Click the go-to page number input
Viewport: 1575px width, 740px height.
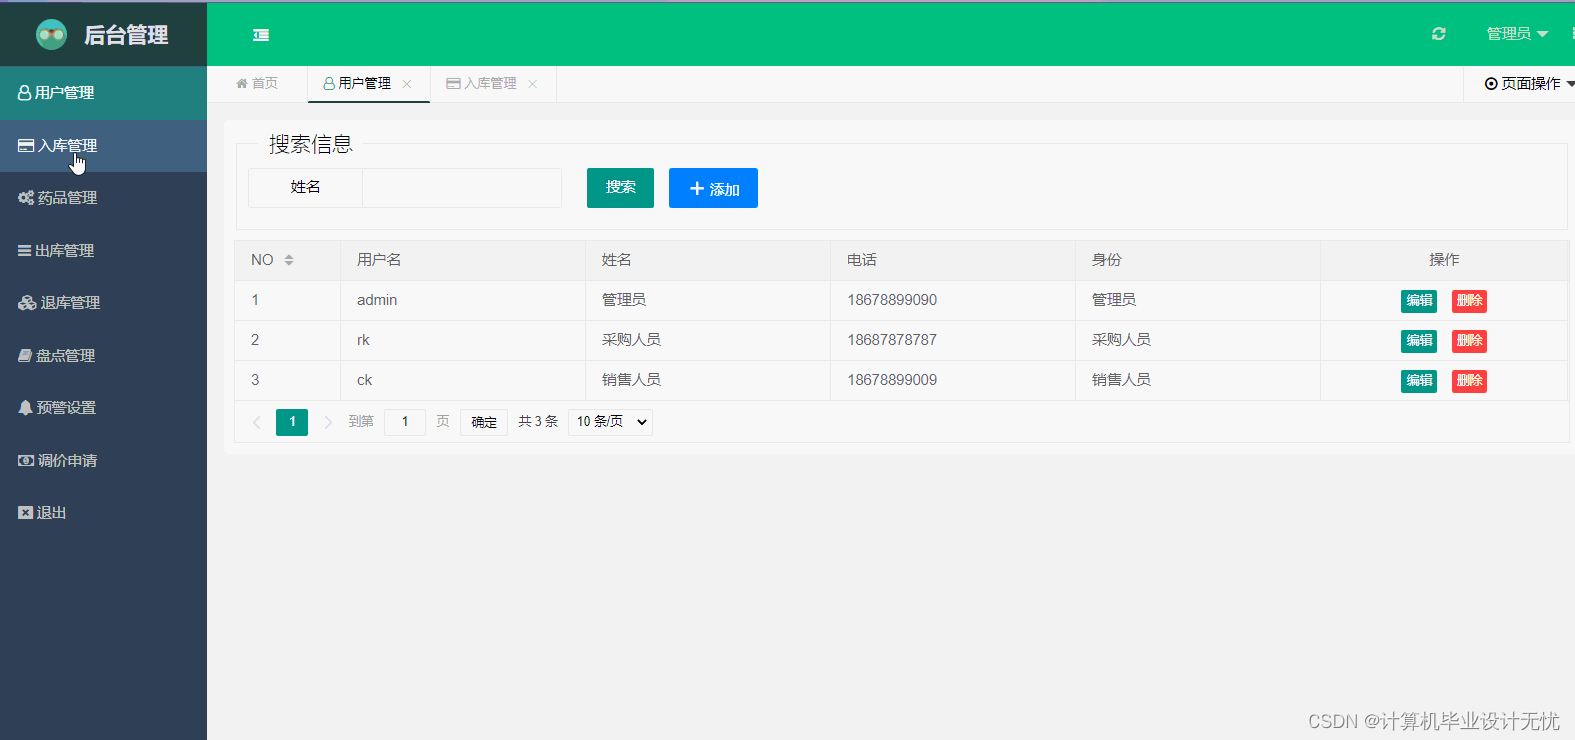pyautogui.click(x=405, y=422)
